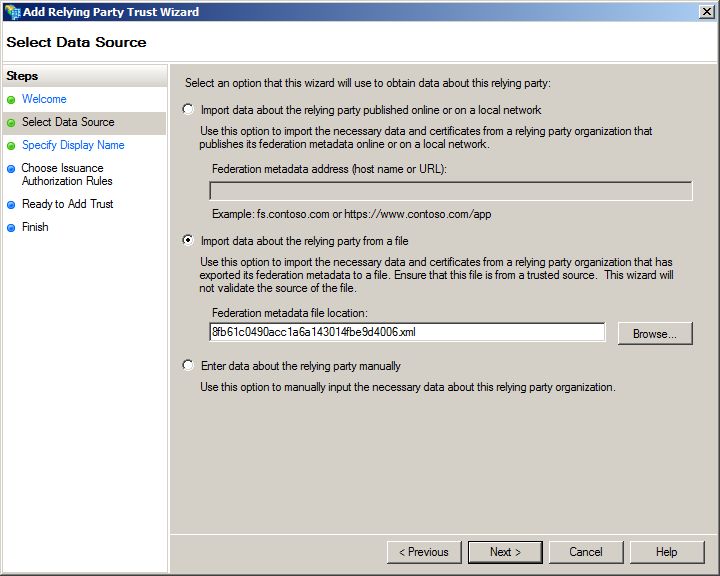Cancel the wizard

[x=586, y=552]
